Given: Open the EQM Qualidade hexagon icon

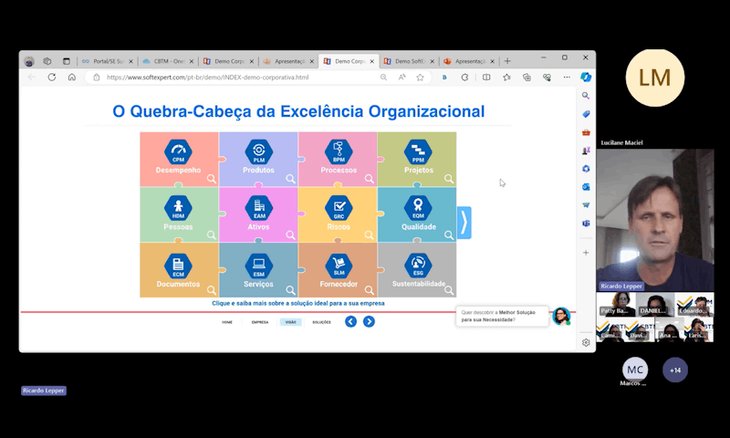Looking at the screenshot, I should (418, 208).
